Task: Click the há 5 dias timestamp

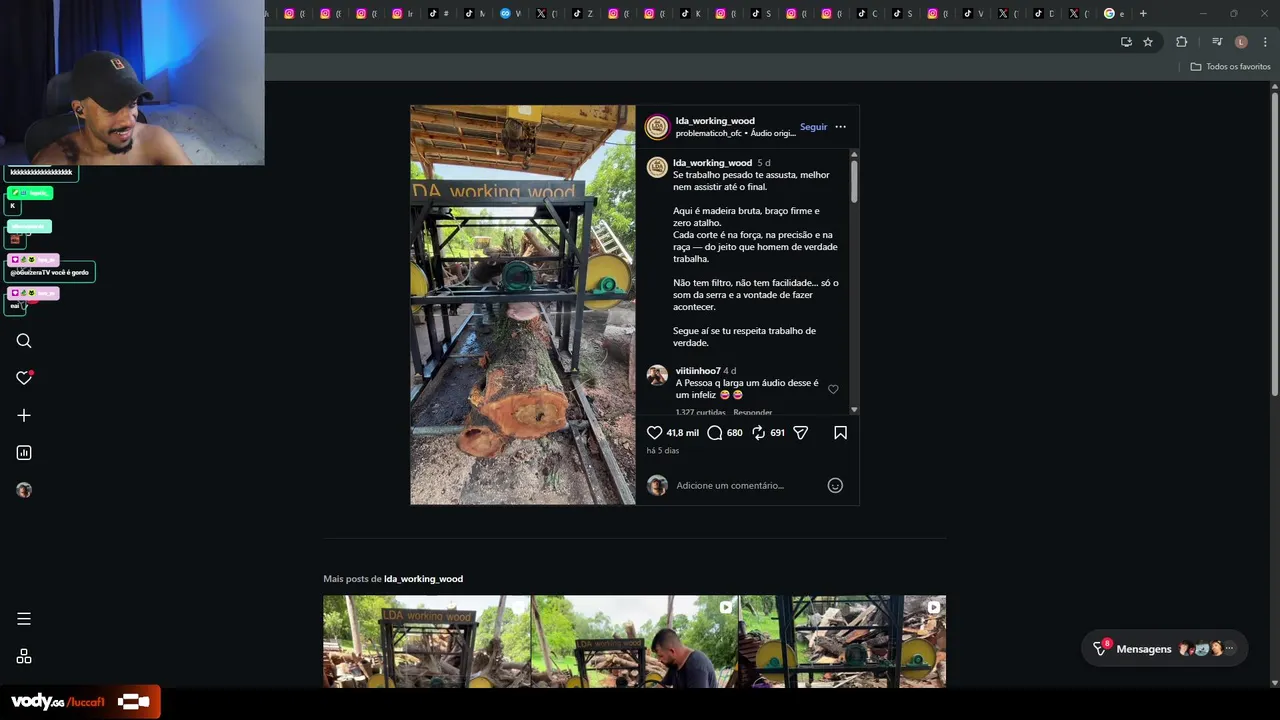Action: [x=662, y=451]
